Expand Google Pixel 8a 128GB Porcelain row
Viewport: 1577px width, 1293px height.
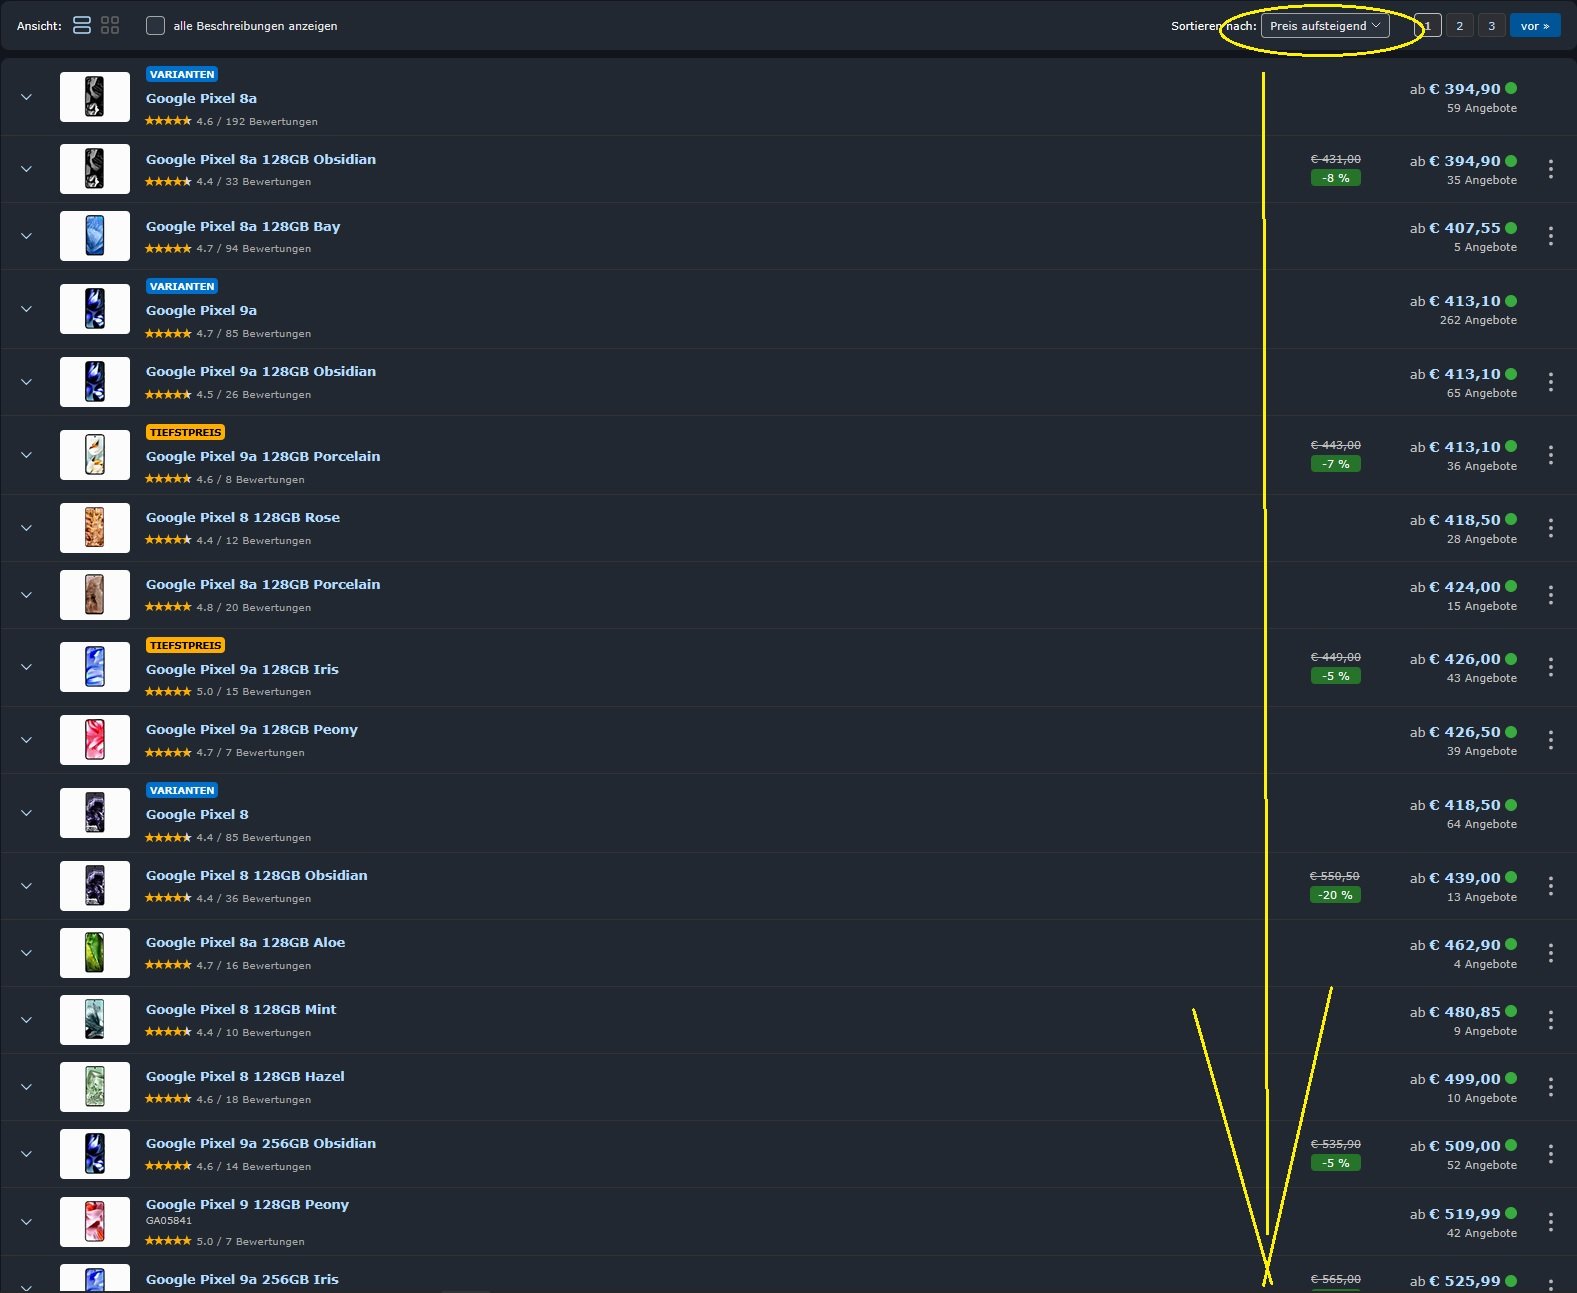click(26, 595)
